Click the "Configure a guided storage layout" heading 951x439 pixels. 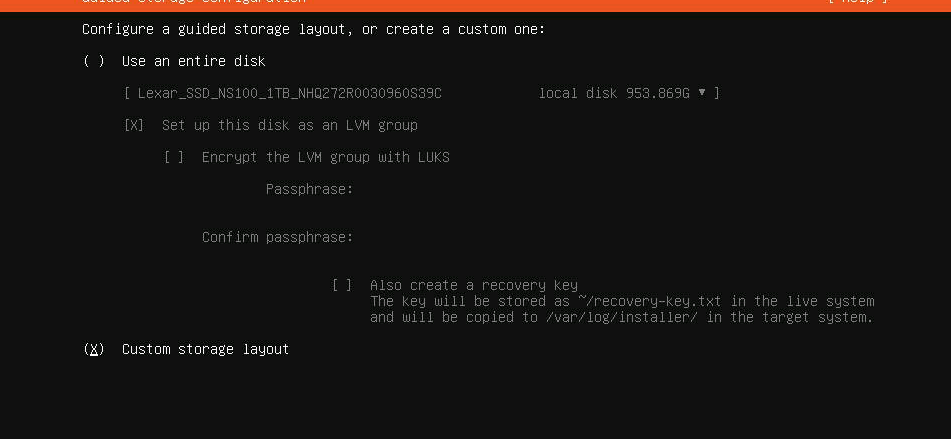click(x=314, y=29)
